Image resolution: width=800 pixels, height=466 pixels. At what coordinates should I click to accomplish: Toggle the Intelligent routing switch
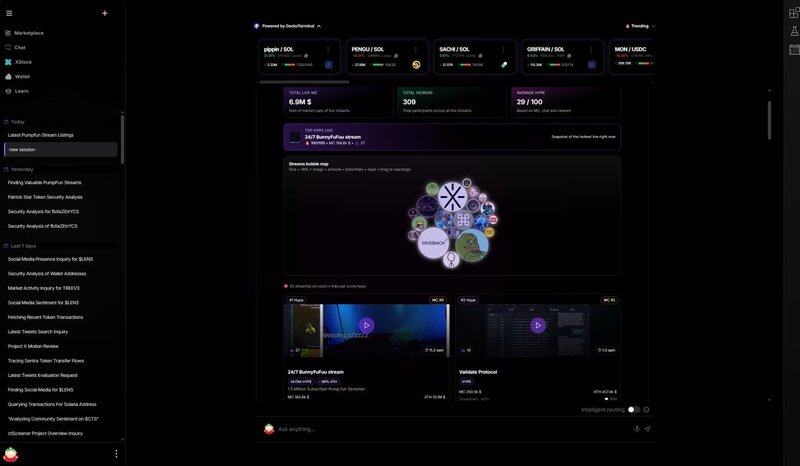pyautogui.click(x=633, y=409)
